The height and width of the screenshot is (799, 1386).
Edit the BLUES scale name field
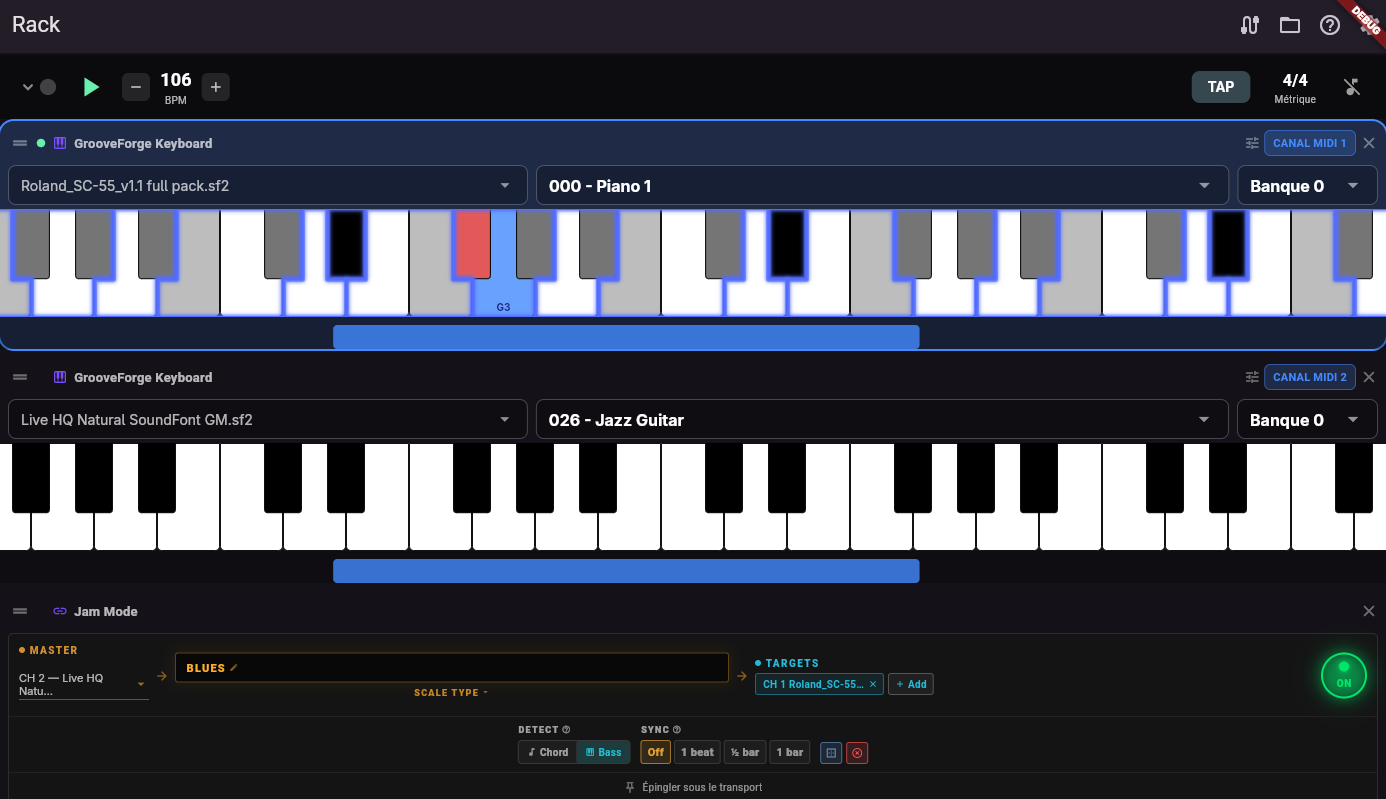(209, 667)
